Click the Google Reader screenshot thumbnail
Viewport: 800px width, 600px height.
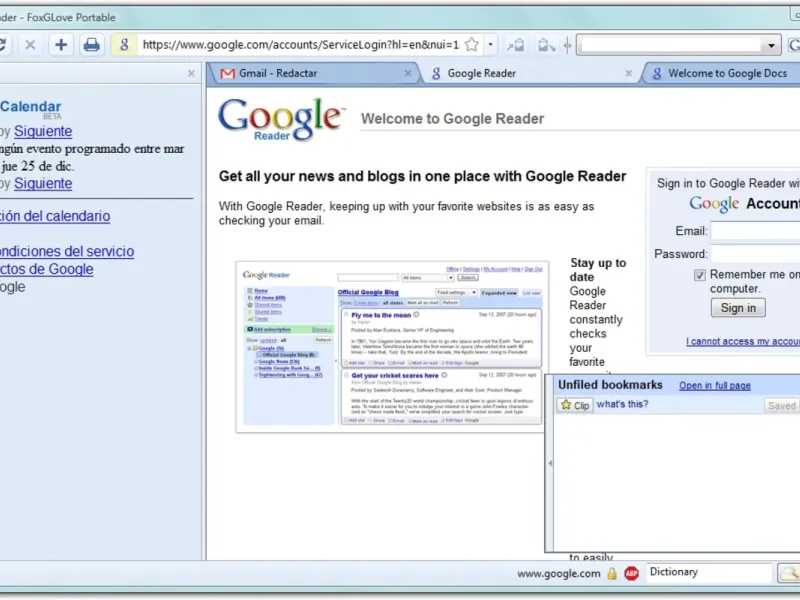pyautogui.click(x=392, y=347)
